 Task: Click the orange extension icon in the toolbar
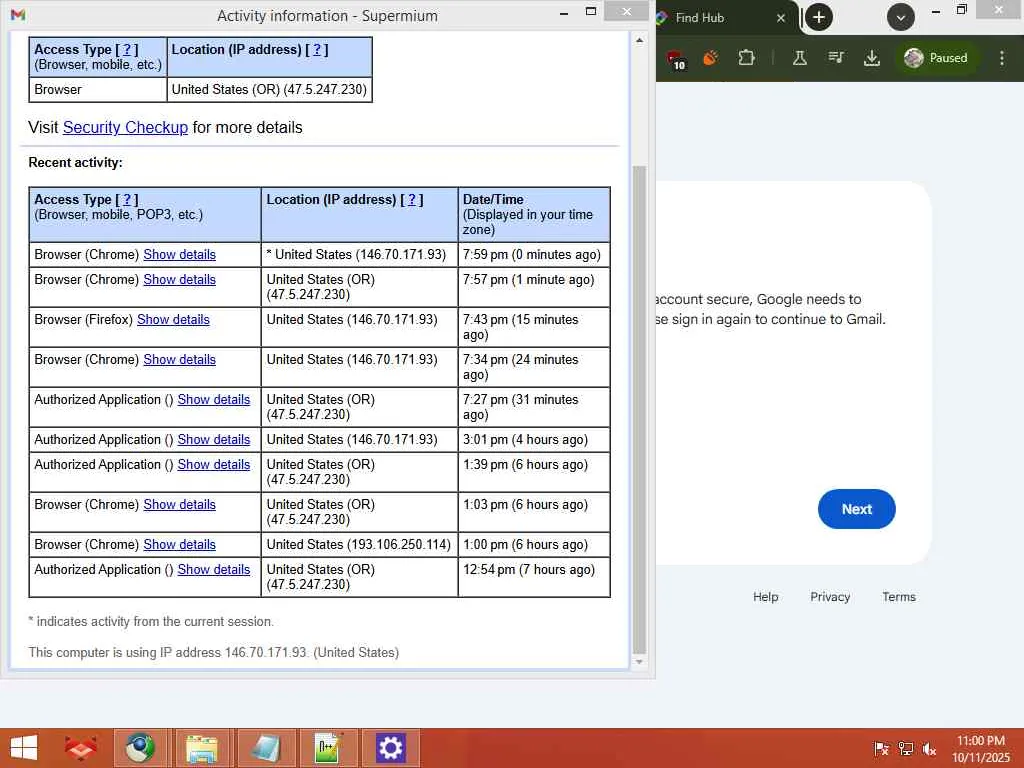(711, 58)
